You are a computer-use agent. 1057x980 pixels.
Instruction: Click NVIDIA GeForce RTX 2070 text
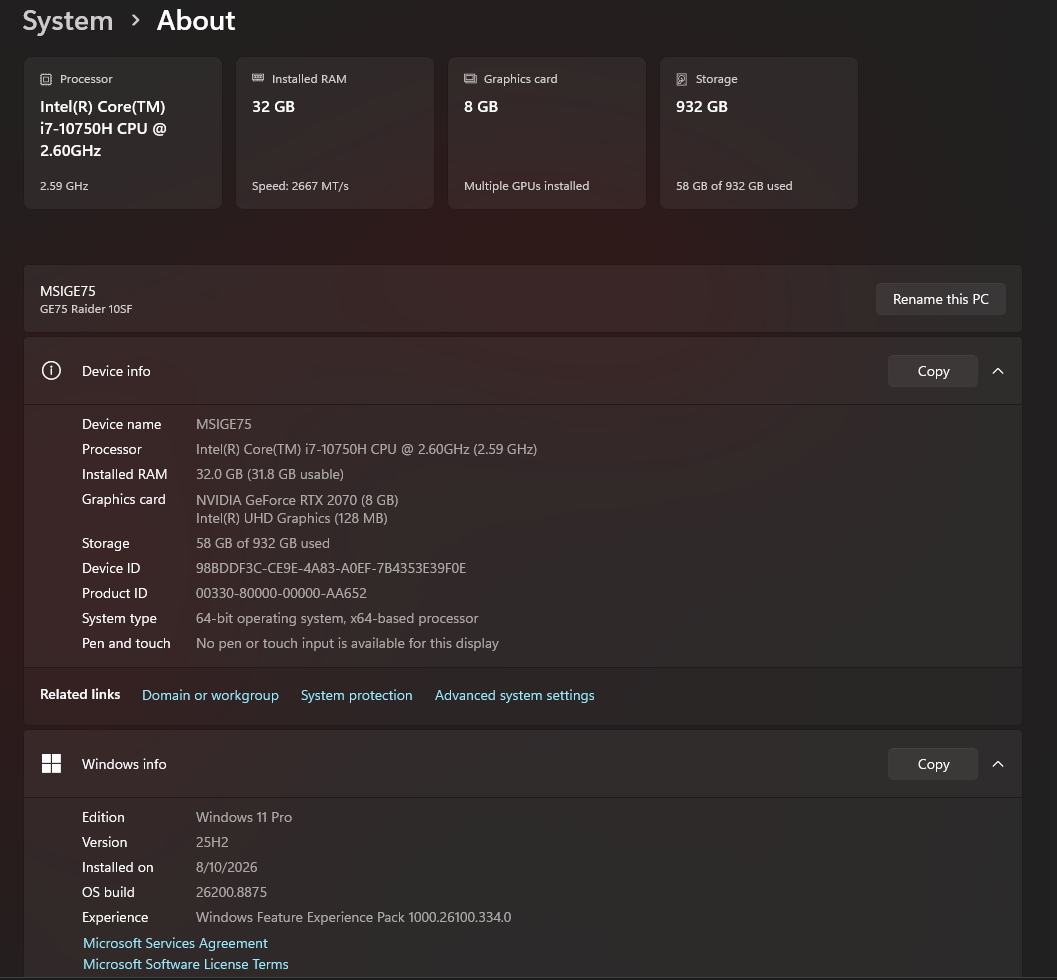tap(297, 500)
